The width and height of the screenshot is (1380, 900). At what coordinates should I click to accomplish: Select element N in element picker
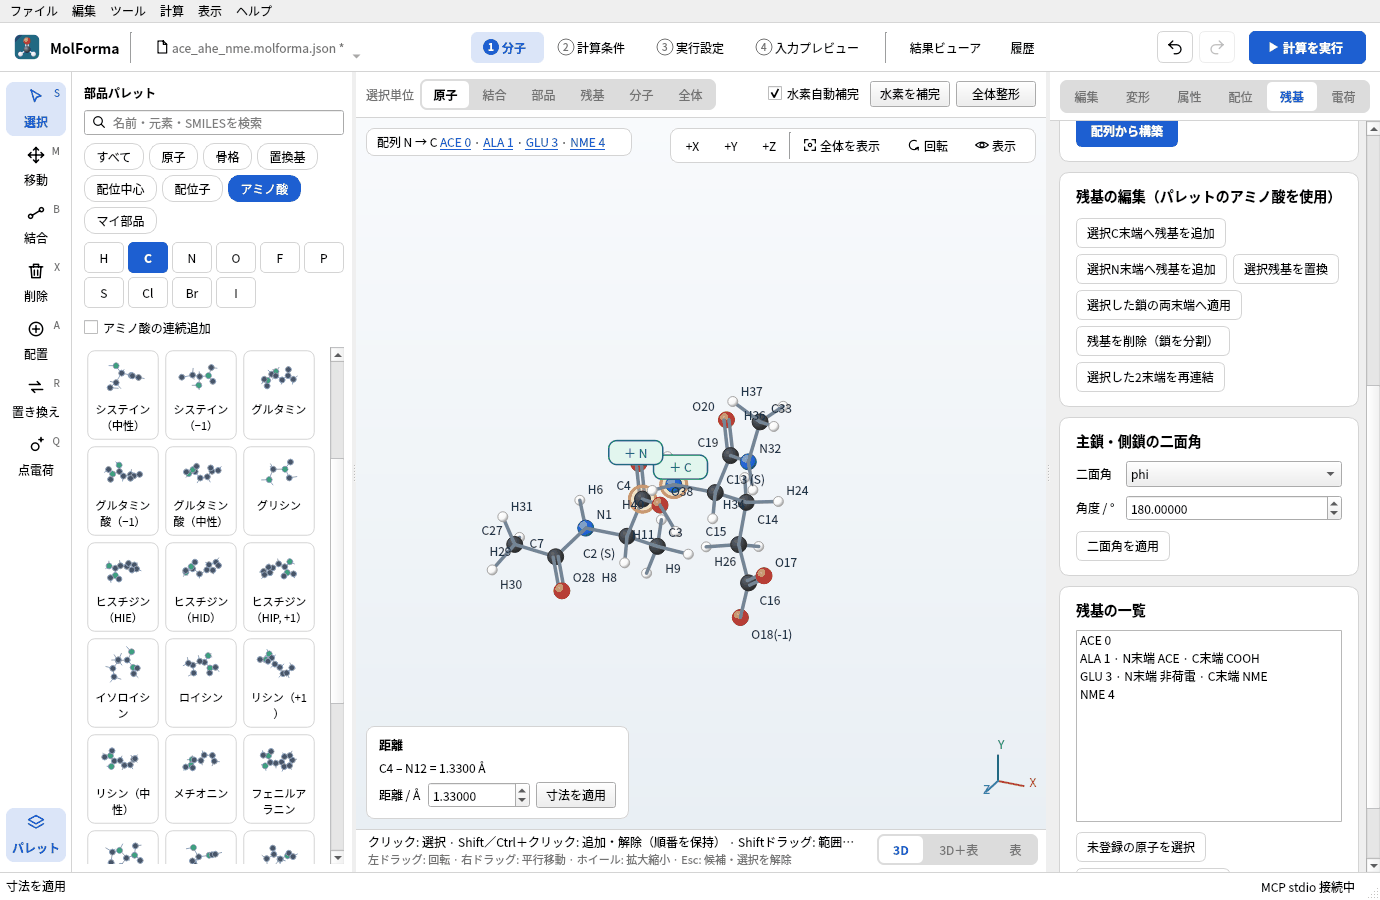[x=192, y=258]
